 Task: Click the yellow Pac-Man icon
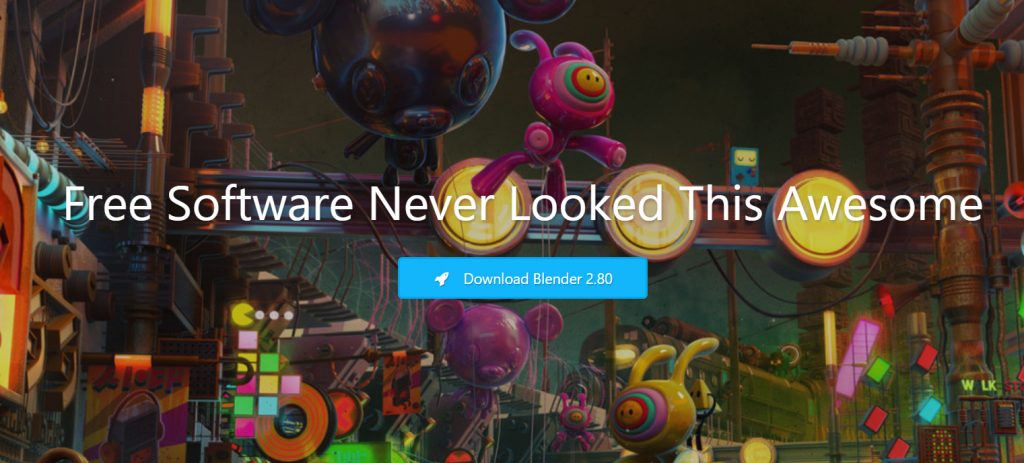coord(242,314)
